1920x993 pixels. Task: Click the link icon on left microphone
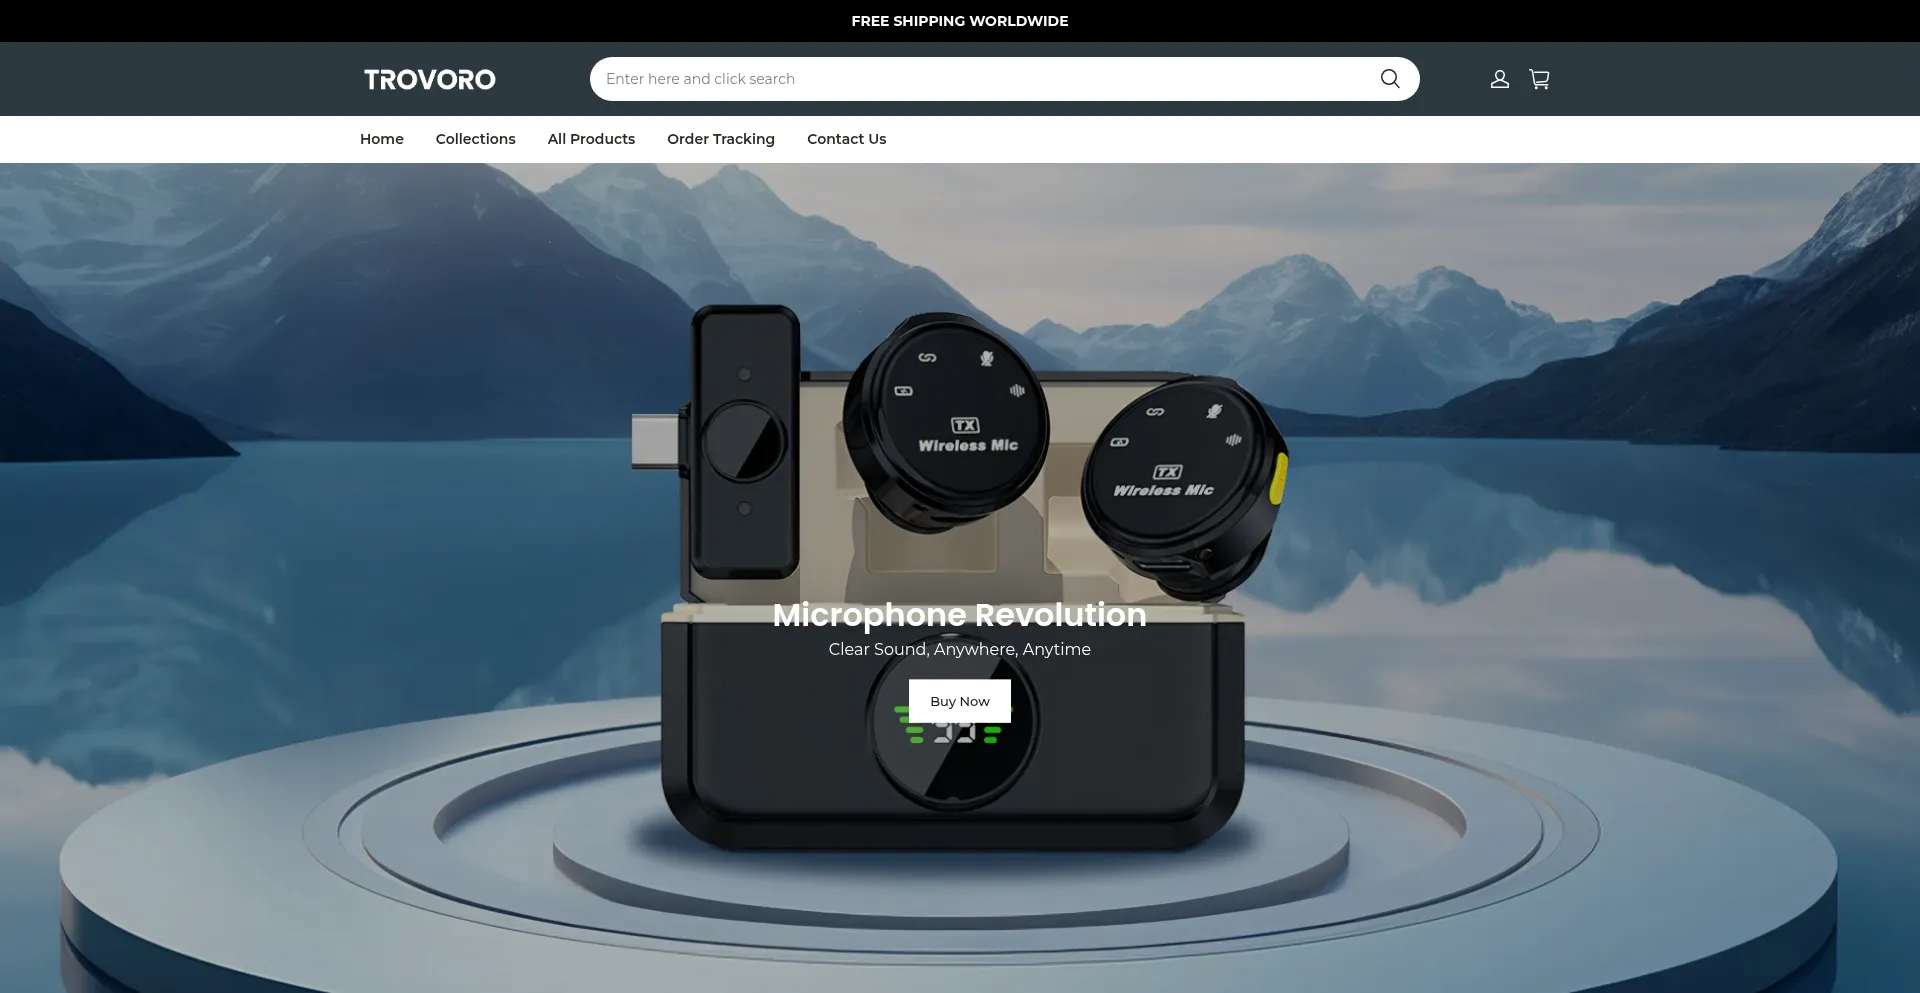(x=927, y=357)
